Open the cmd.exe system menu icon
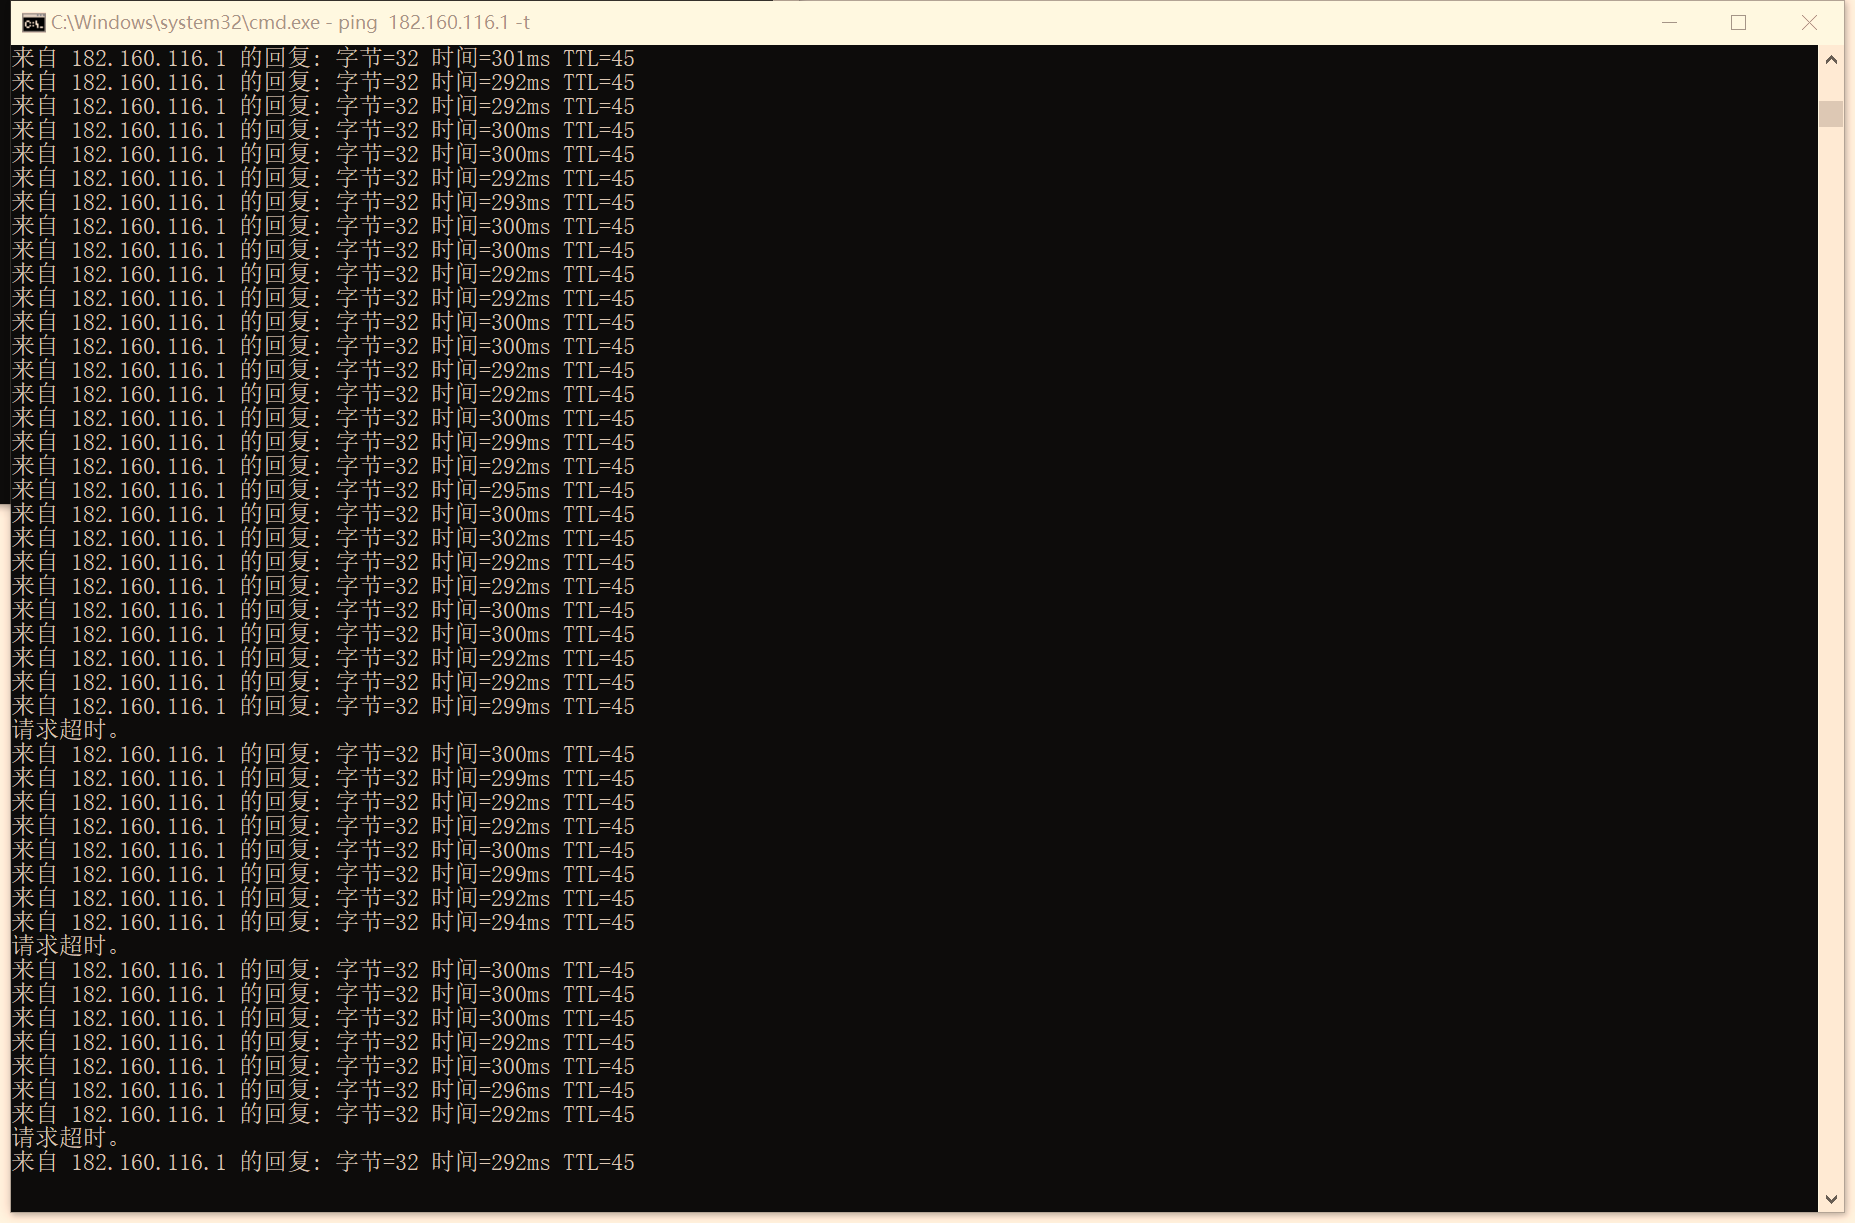This screenshot has height=1223, width=1855. [33, 23]
